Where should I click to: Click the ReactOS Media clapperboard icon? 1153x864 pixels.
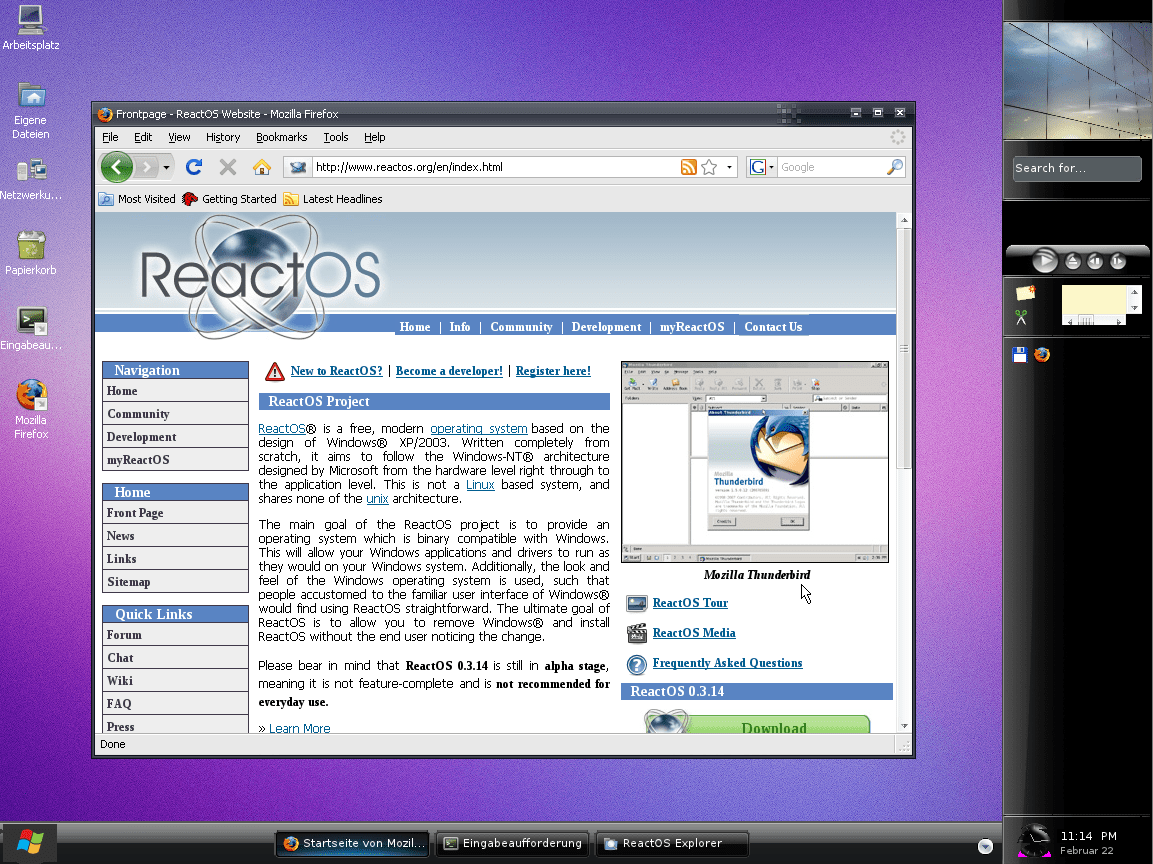637,633
